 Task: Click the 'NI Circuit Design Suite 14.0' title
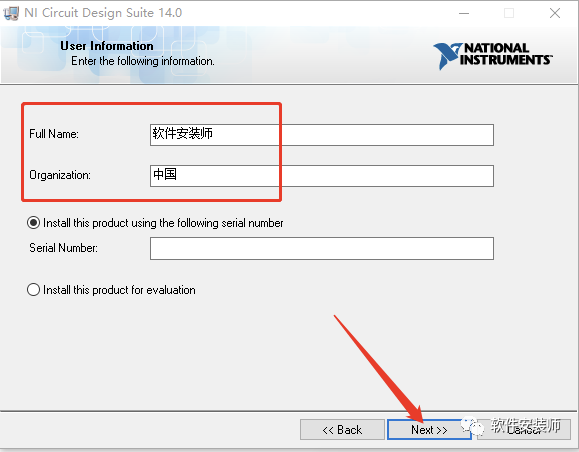pyautogui.click(x=103, y=13)
